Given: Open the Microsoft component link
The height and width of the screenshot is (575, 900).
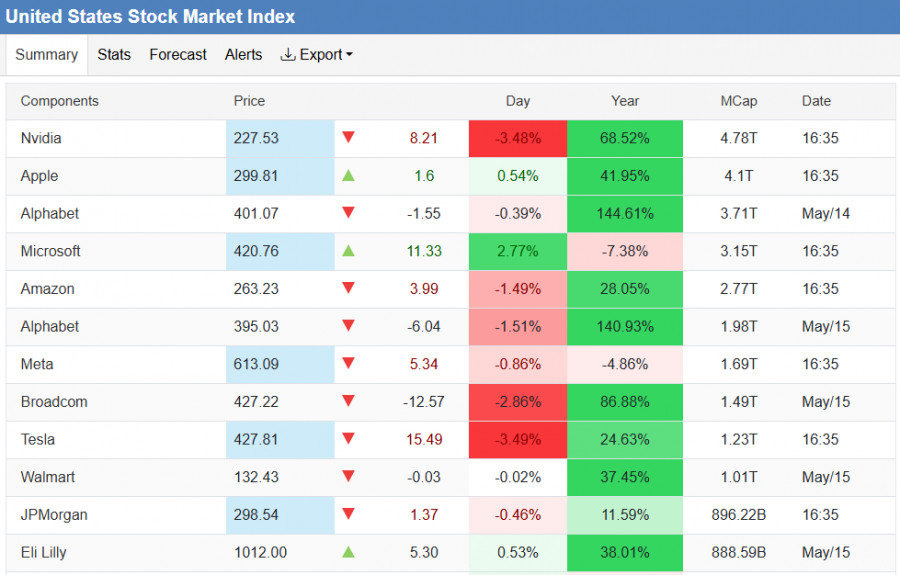Looking at the screenshot, I should [x=51, y=251].
